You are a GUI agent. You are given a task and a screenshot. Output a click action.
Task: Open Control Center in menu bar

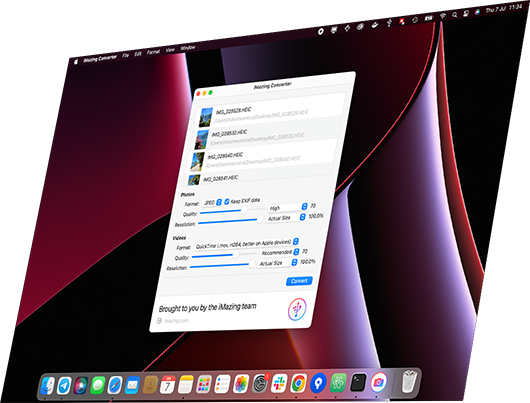(466, 13)
